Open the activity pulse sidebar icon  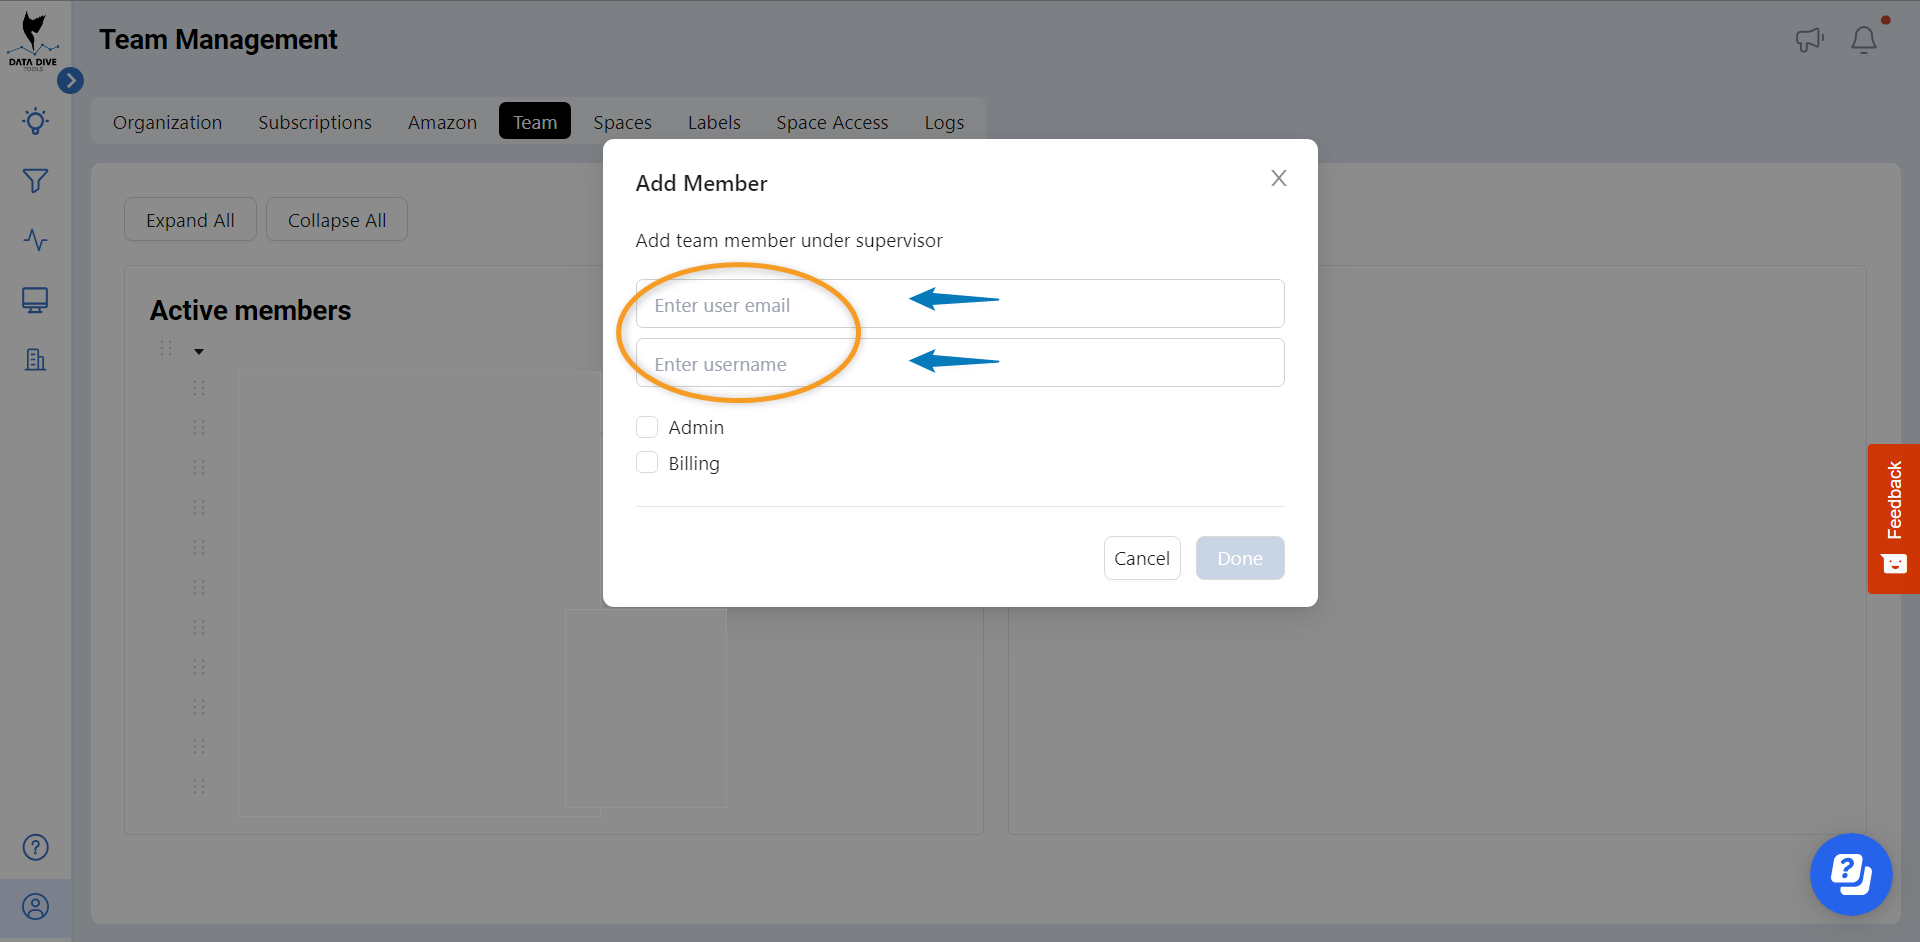tap(35, 240)
